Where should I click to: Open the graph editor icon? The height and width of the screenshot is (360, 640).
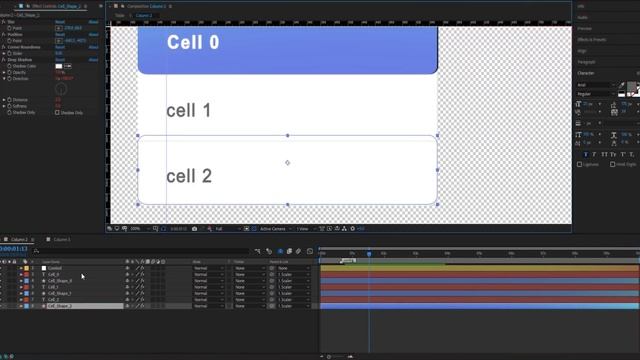tap(310, 251)
